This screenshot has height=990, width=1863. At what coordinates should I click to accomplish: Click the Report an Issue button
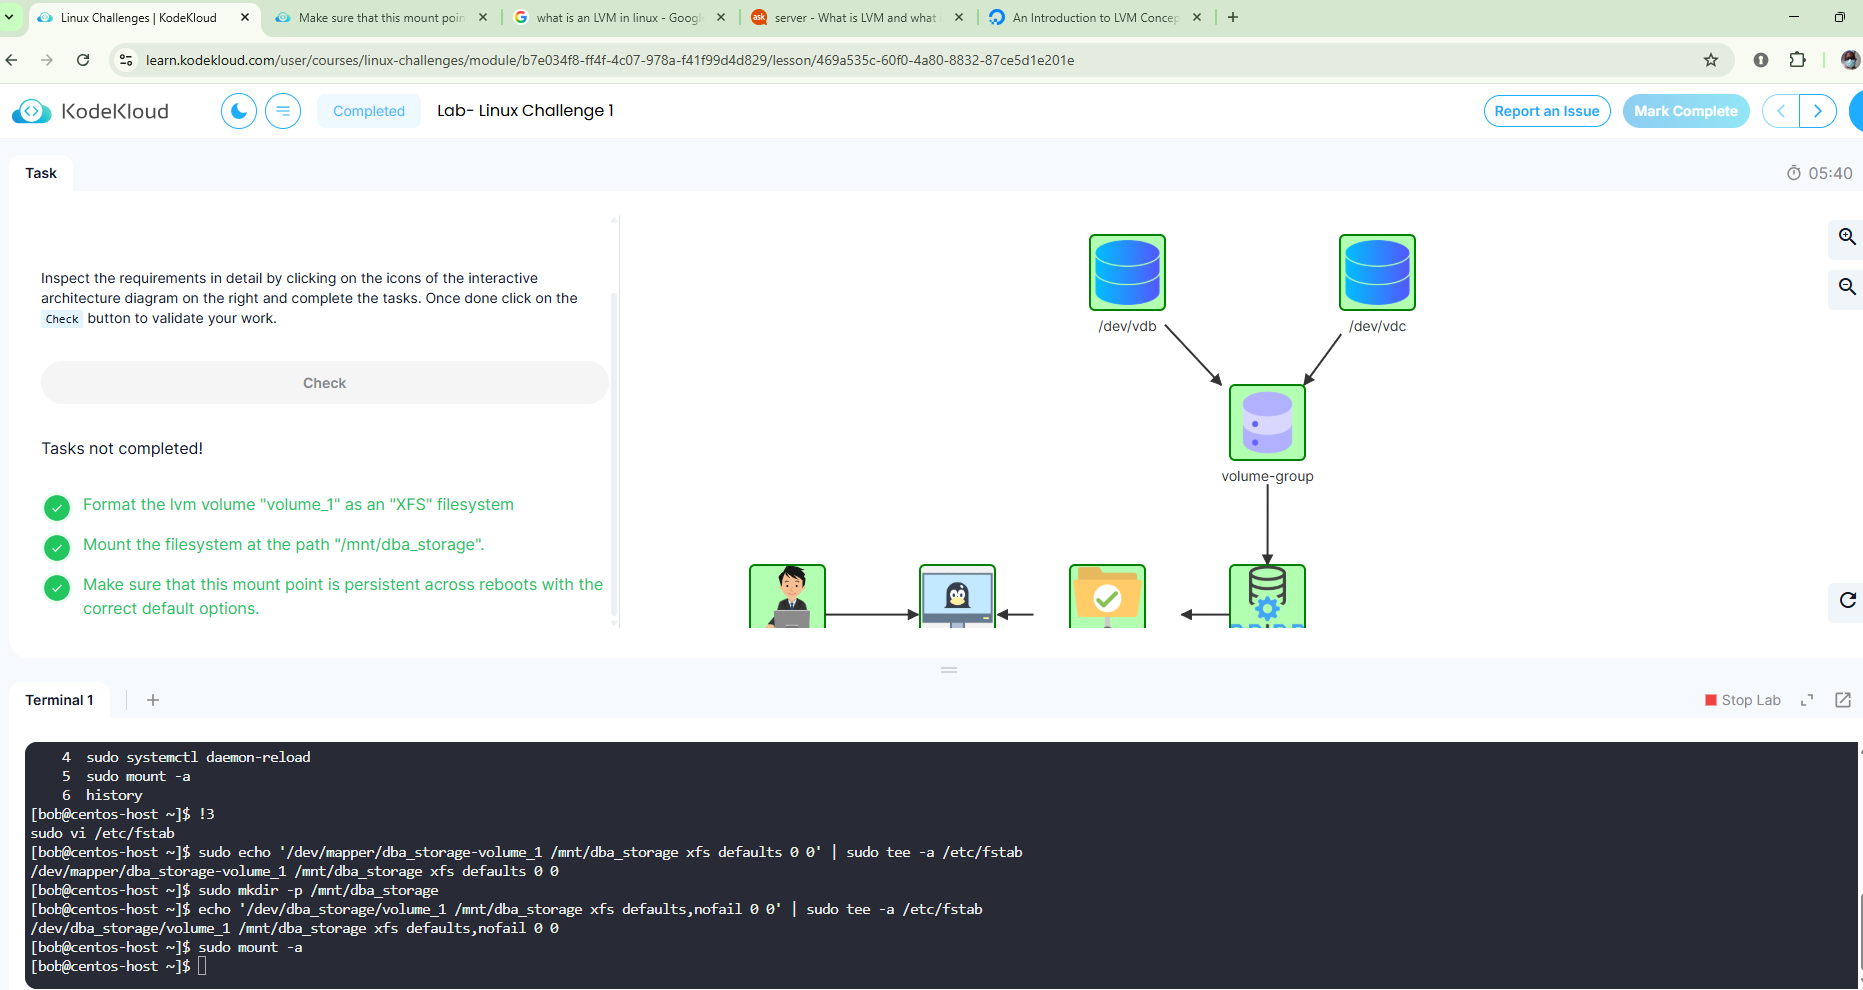1547,111
